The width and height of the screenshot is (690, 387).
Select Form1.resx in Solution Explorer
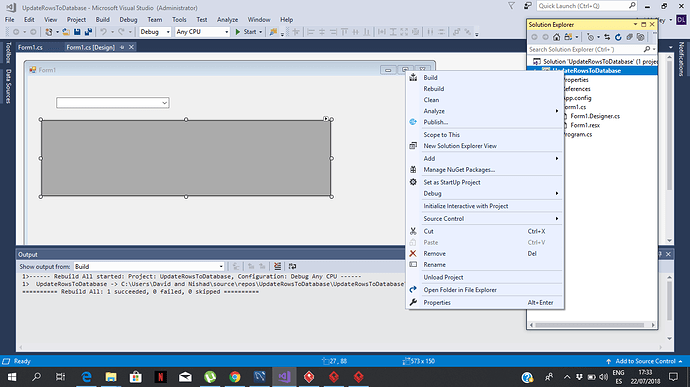coord(585,125)
